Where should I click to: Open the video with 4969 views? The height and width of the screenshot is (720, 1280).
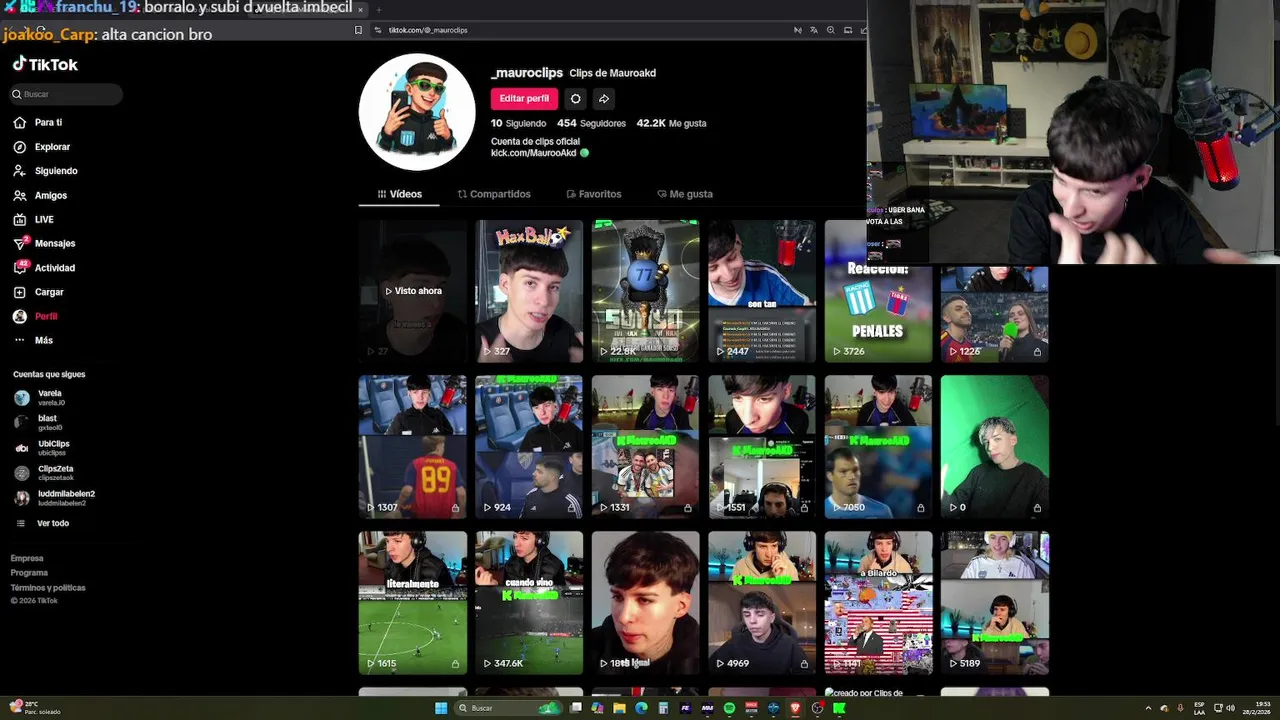[x=762, y=602]
